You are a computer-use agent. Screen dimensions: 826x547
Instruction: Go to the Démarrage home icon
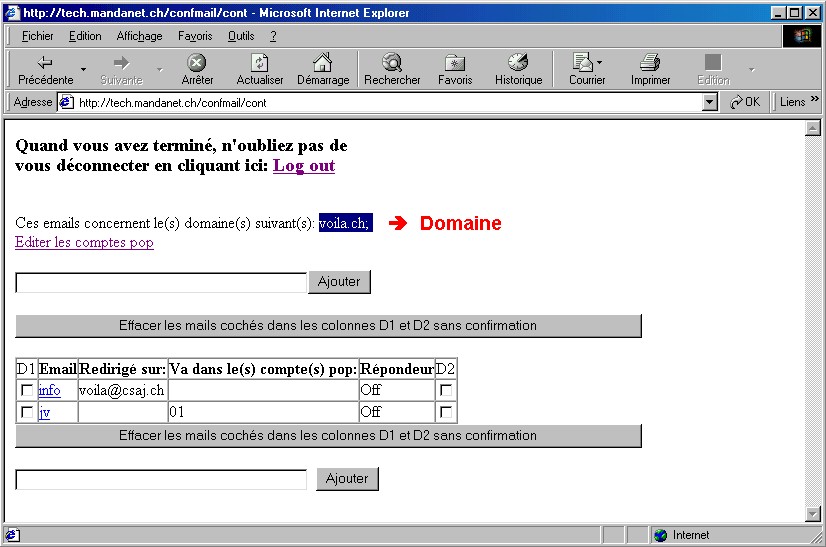322,63
